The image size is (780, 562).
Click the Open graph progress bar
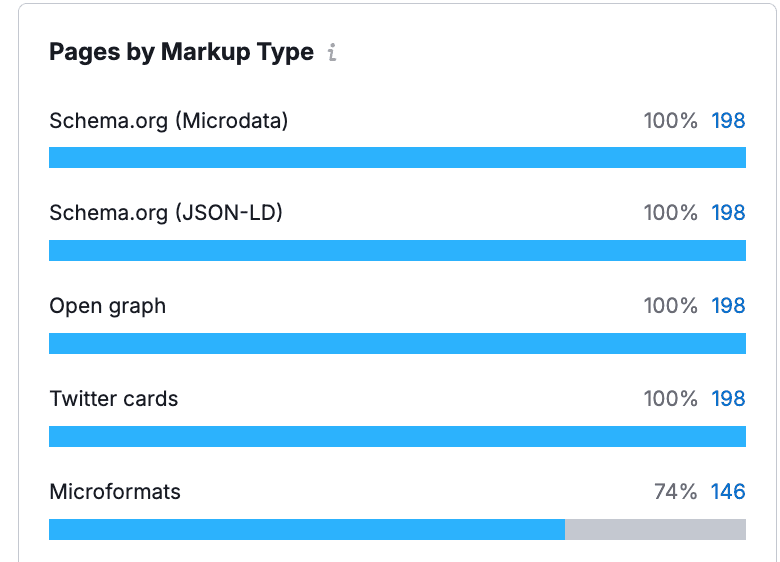pyautogui.click(x=397, y=343)
